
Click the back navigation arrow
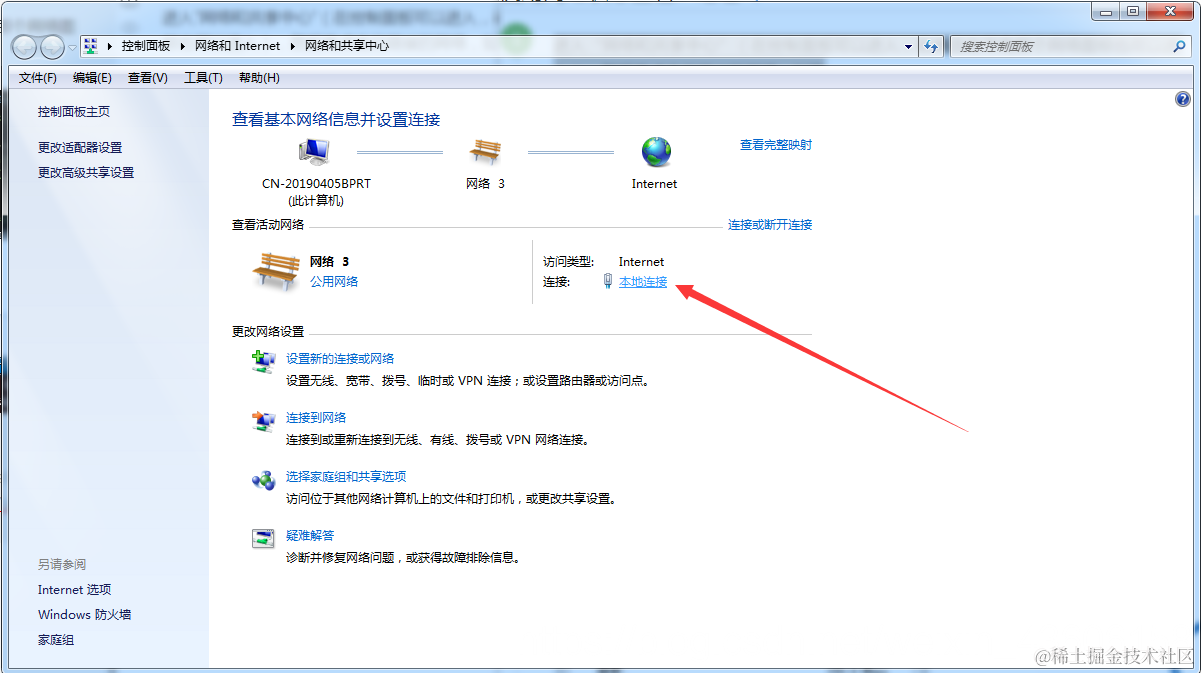pyautogui.click(x=22, y=46)
